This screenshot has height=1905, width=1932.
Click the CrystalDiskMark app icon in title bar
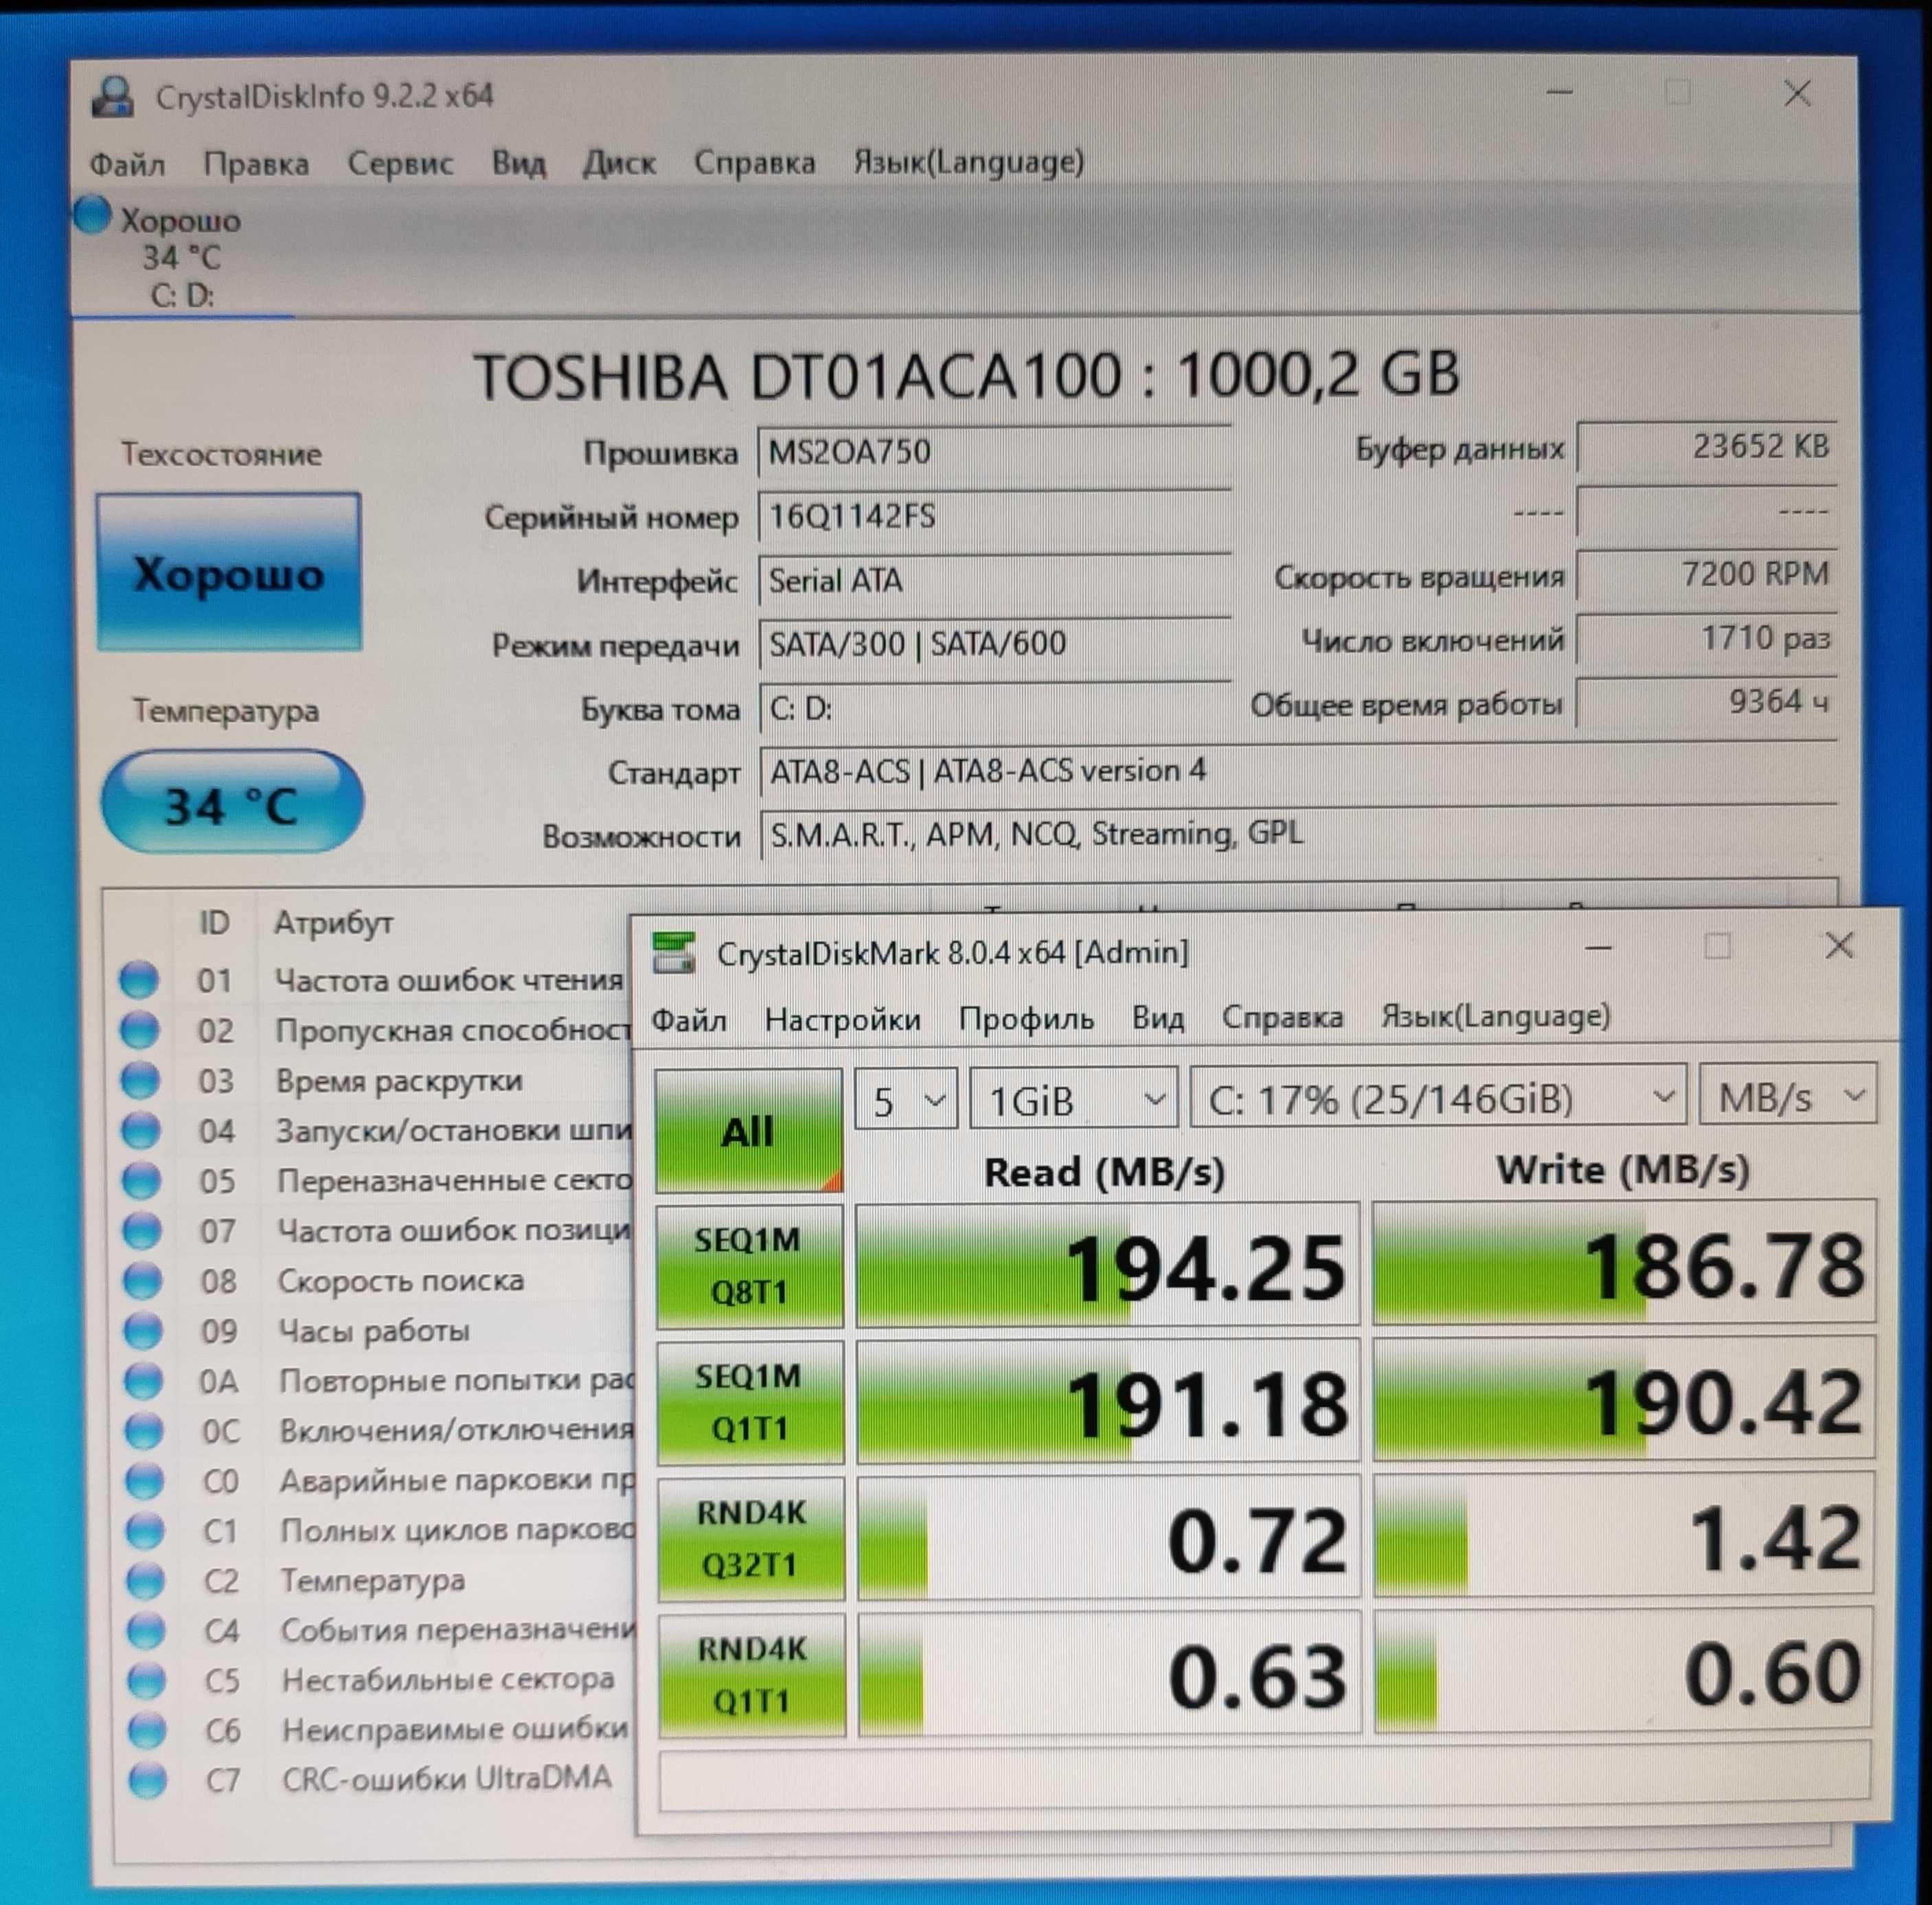tap(673, 952)
